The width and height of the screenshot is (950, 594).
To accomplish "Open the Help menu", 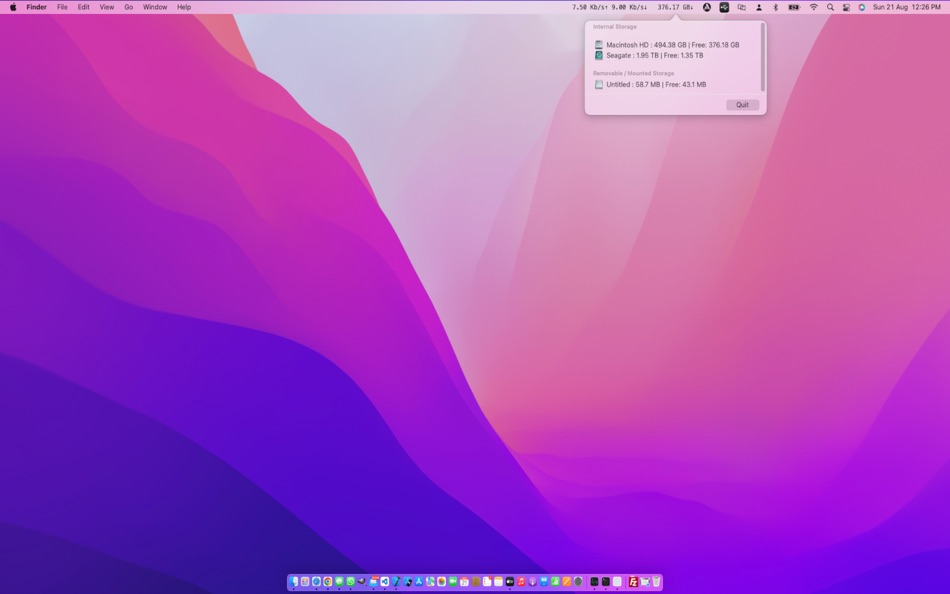I will [x=184, y=7].
